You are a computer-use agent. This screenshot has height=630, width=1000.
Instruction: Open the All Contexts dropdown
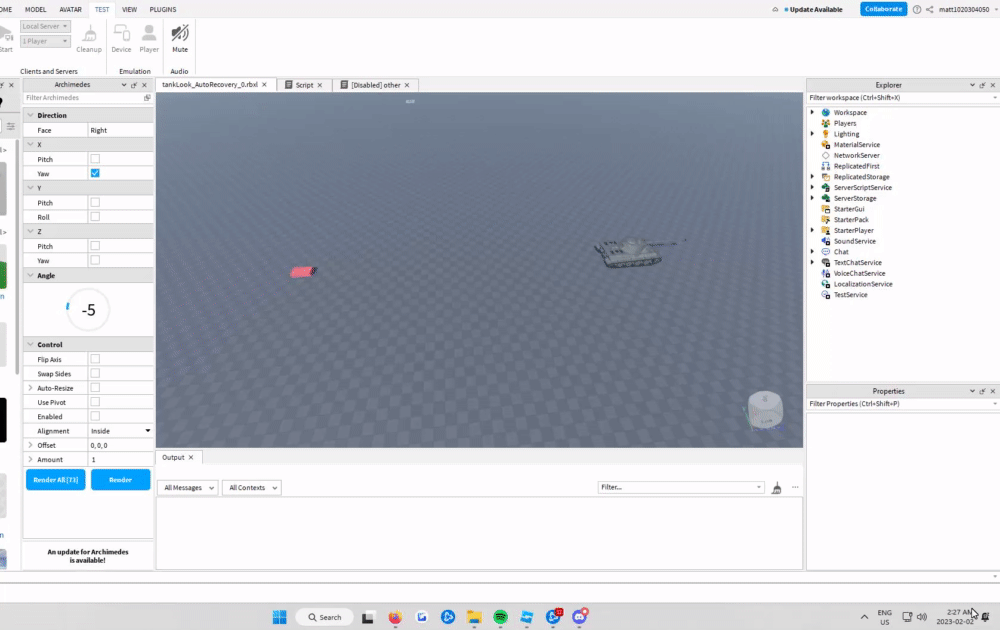253,488
